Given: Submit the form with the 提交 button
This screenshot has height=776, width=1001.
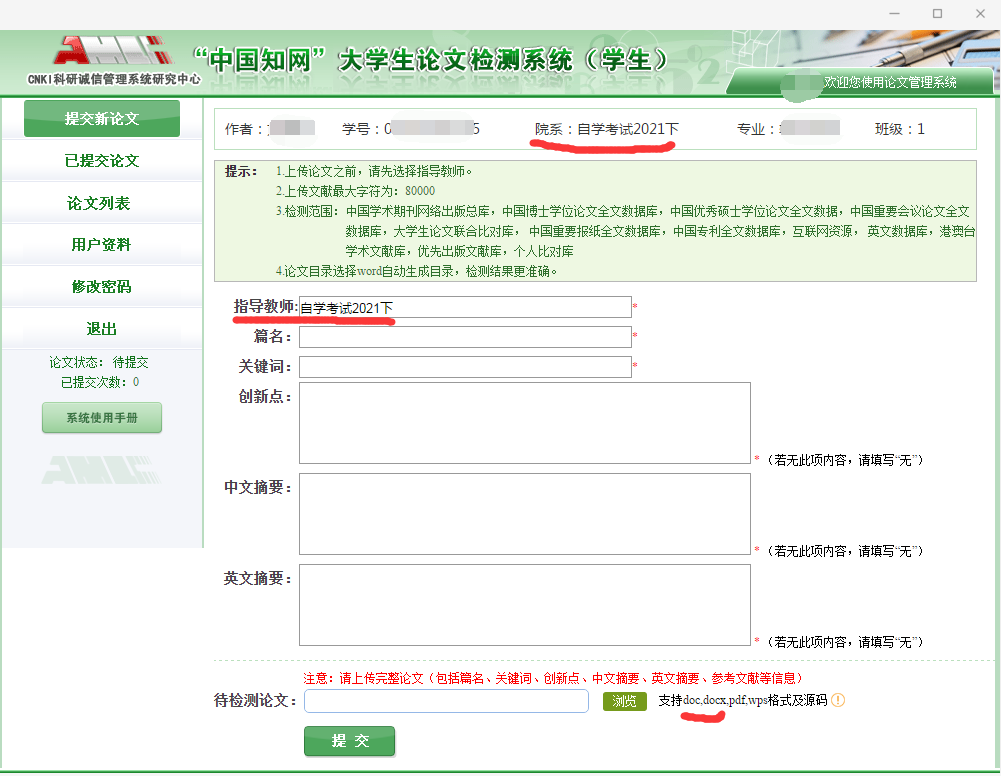Looking at the screenshot, I should coord(350,741).
